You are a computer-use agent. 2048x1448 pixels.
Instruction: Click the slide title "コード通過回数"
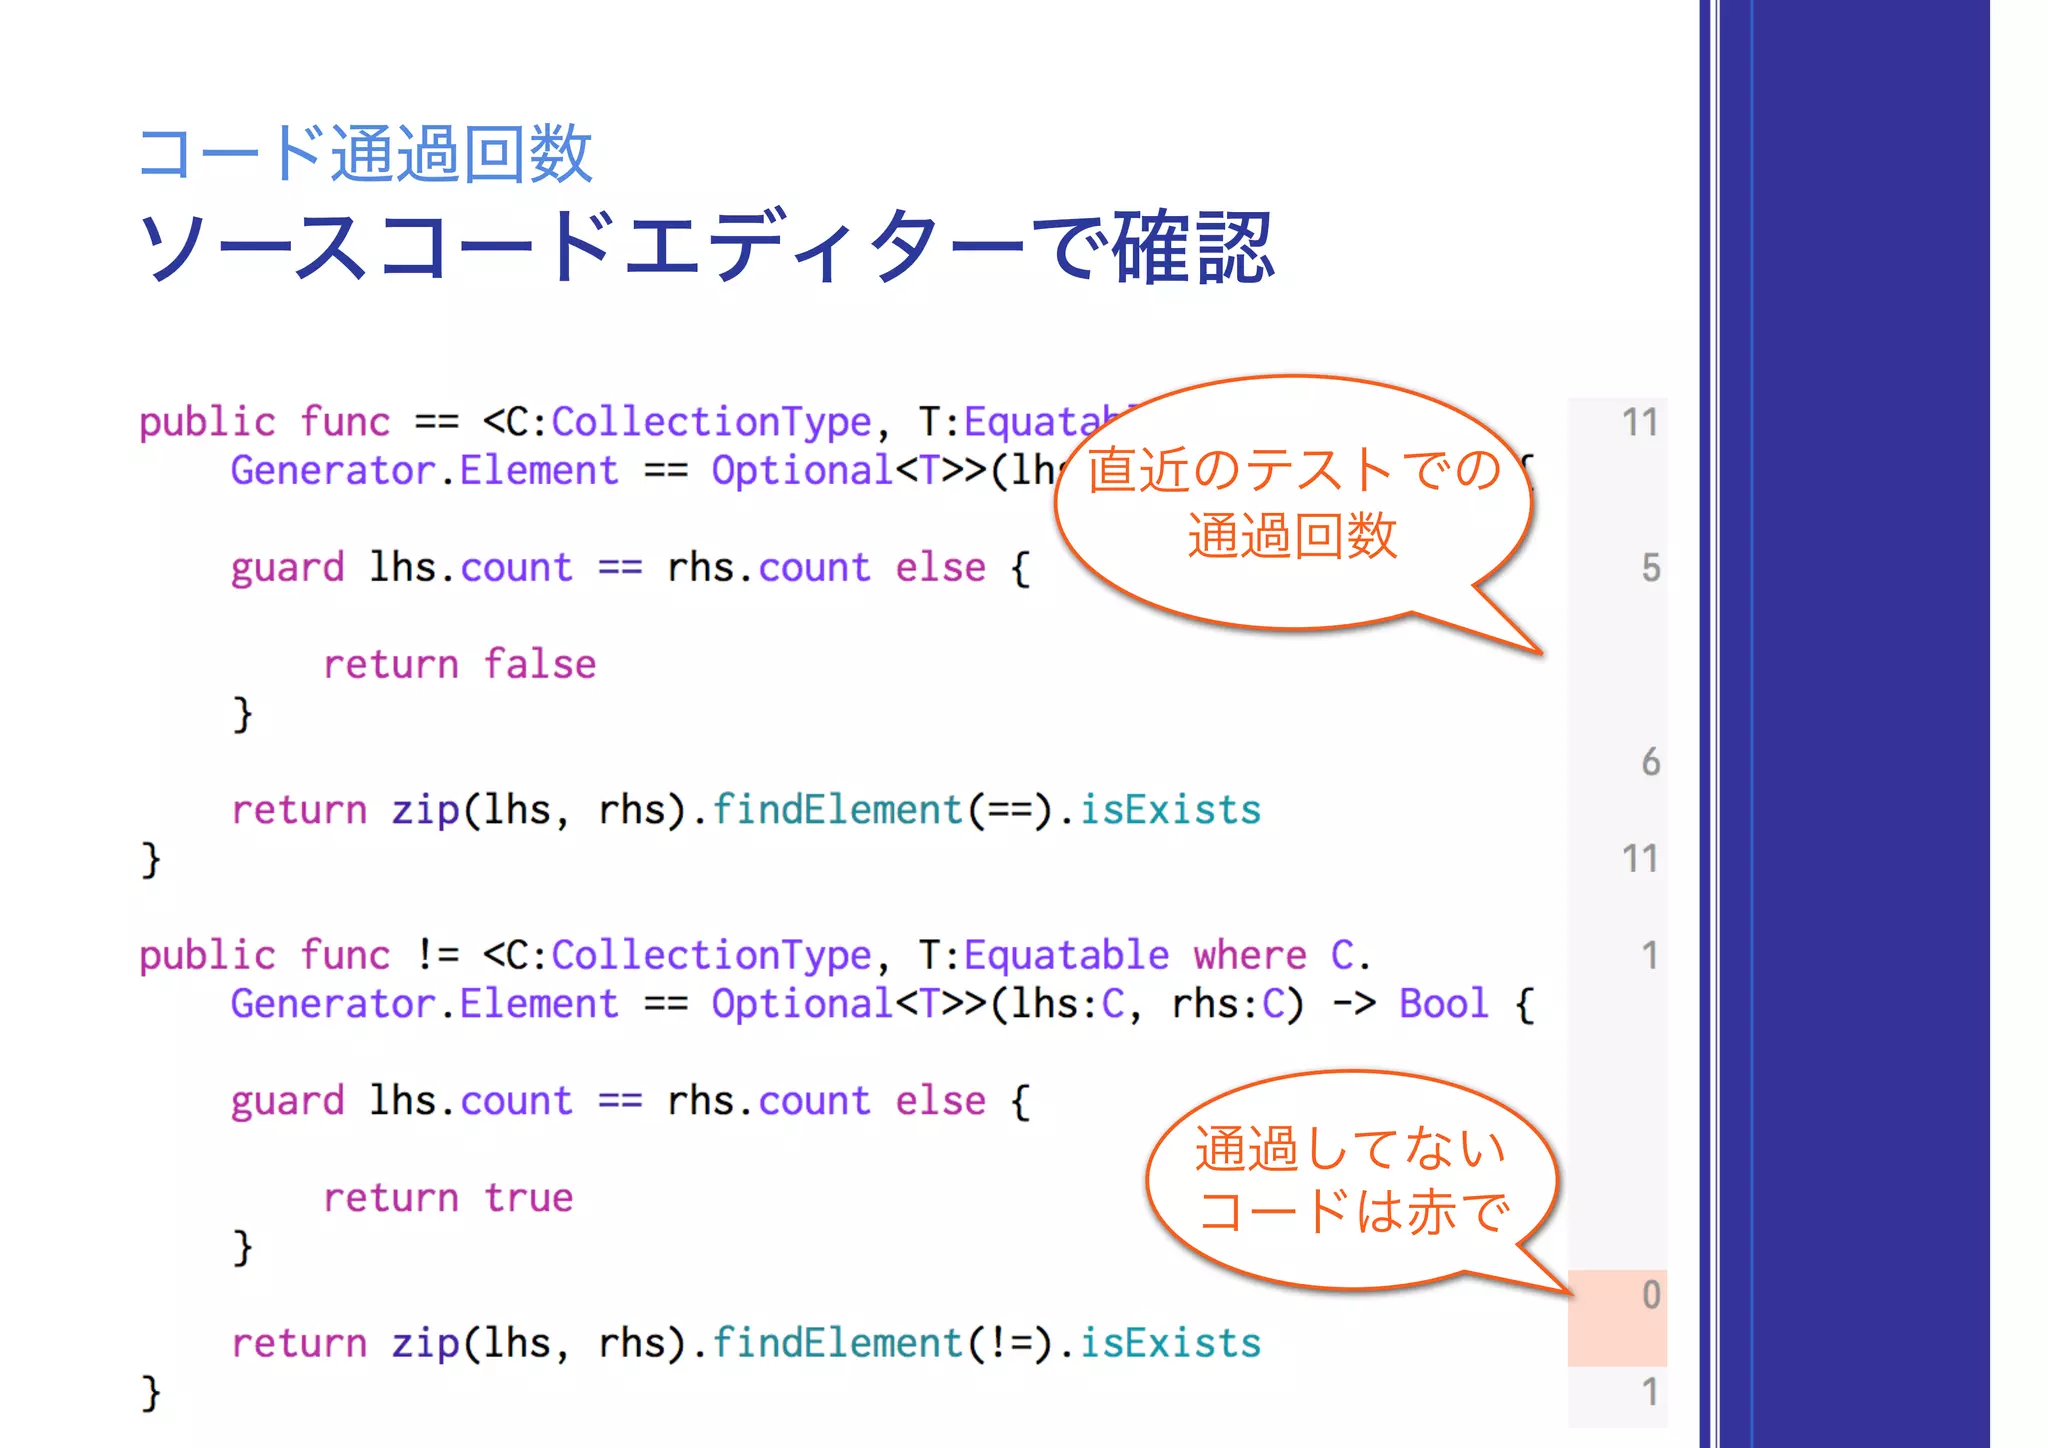(x=366, y=153)
